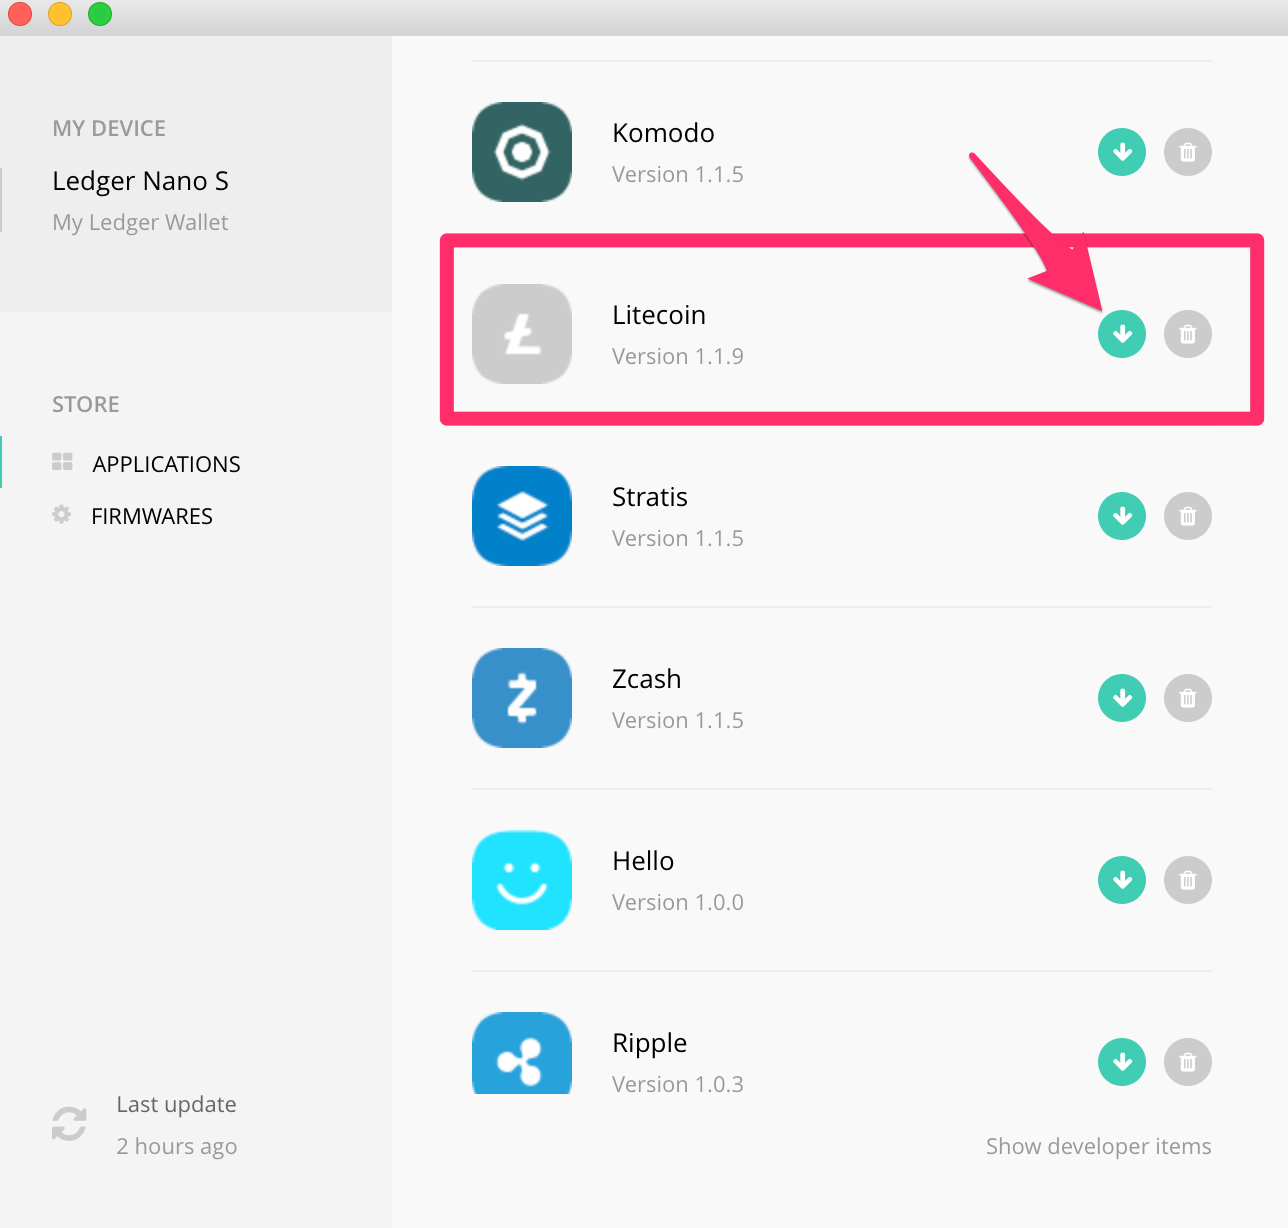Click the Litecoin app logo
Screen dimensions: 1288x1228
pos(522,334)
